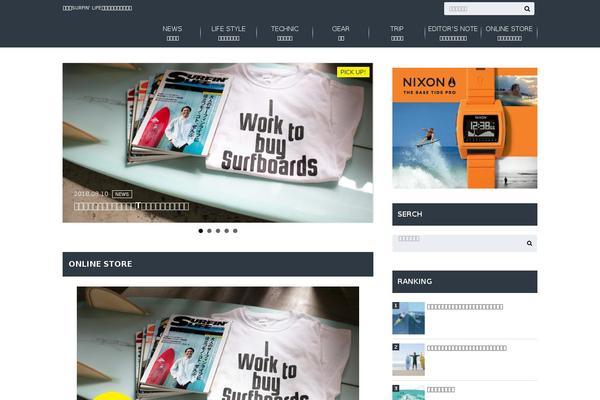Open the TRIP menu item
600x400 pixels.
click(397, 33)
